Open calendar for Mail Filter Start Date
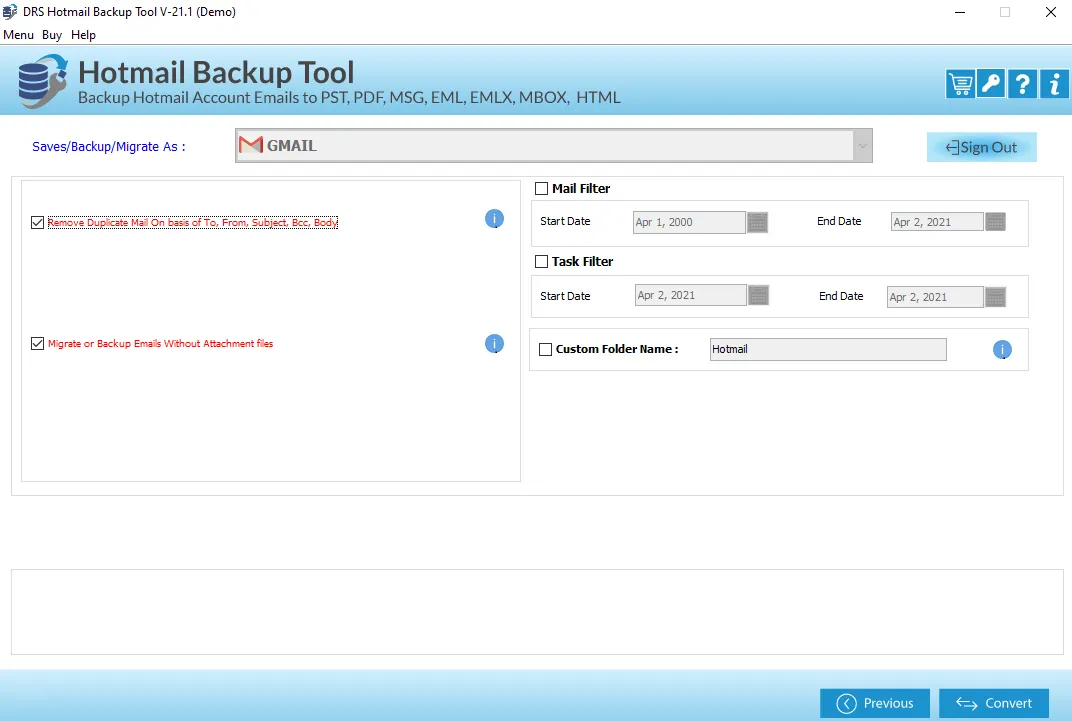Image resolution: width=1072 pixels, height=721 pixels. [758, 222]
